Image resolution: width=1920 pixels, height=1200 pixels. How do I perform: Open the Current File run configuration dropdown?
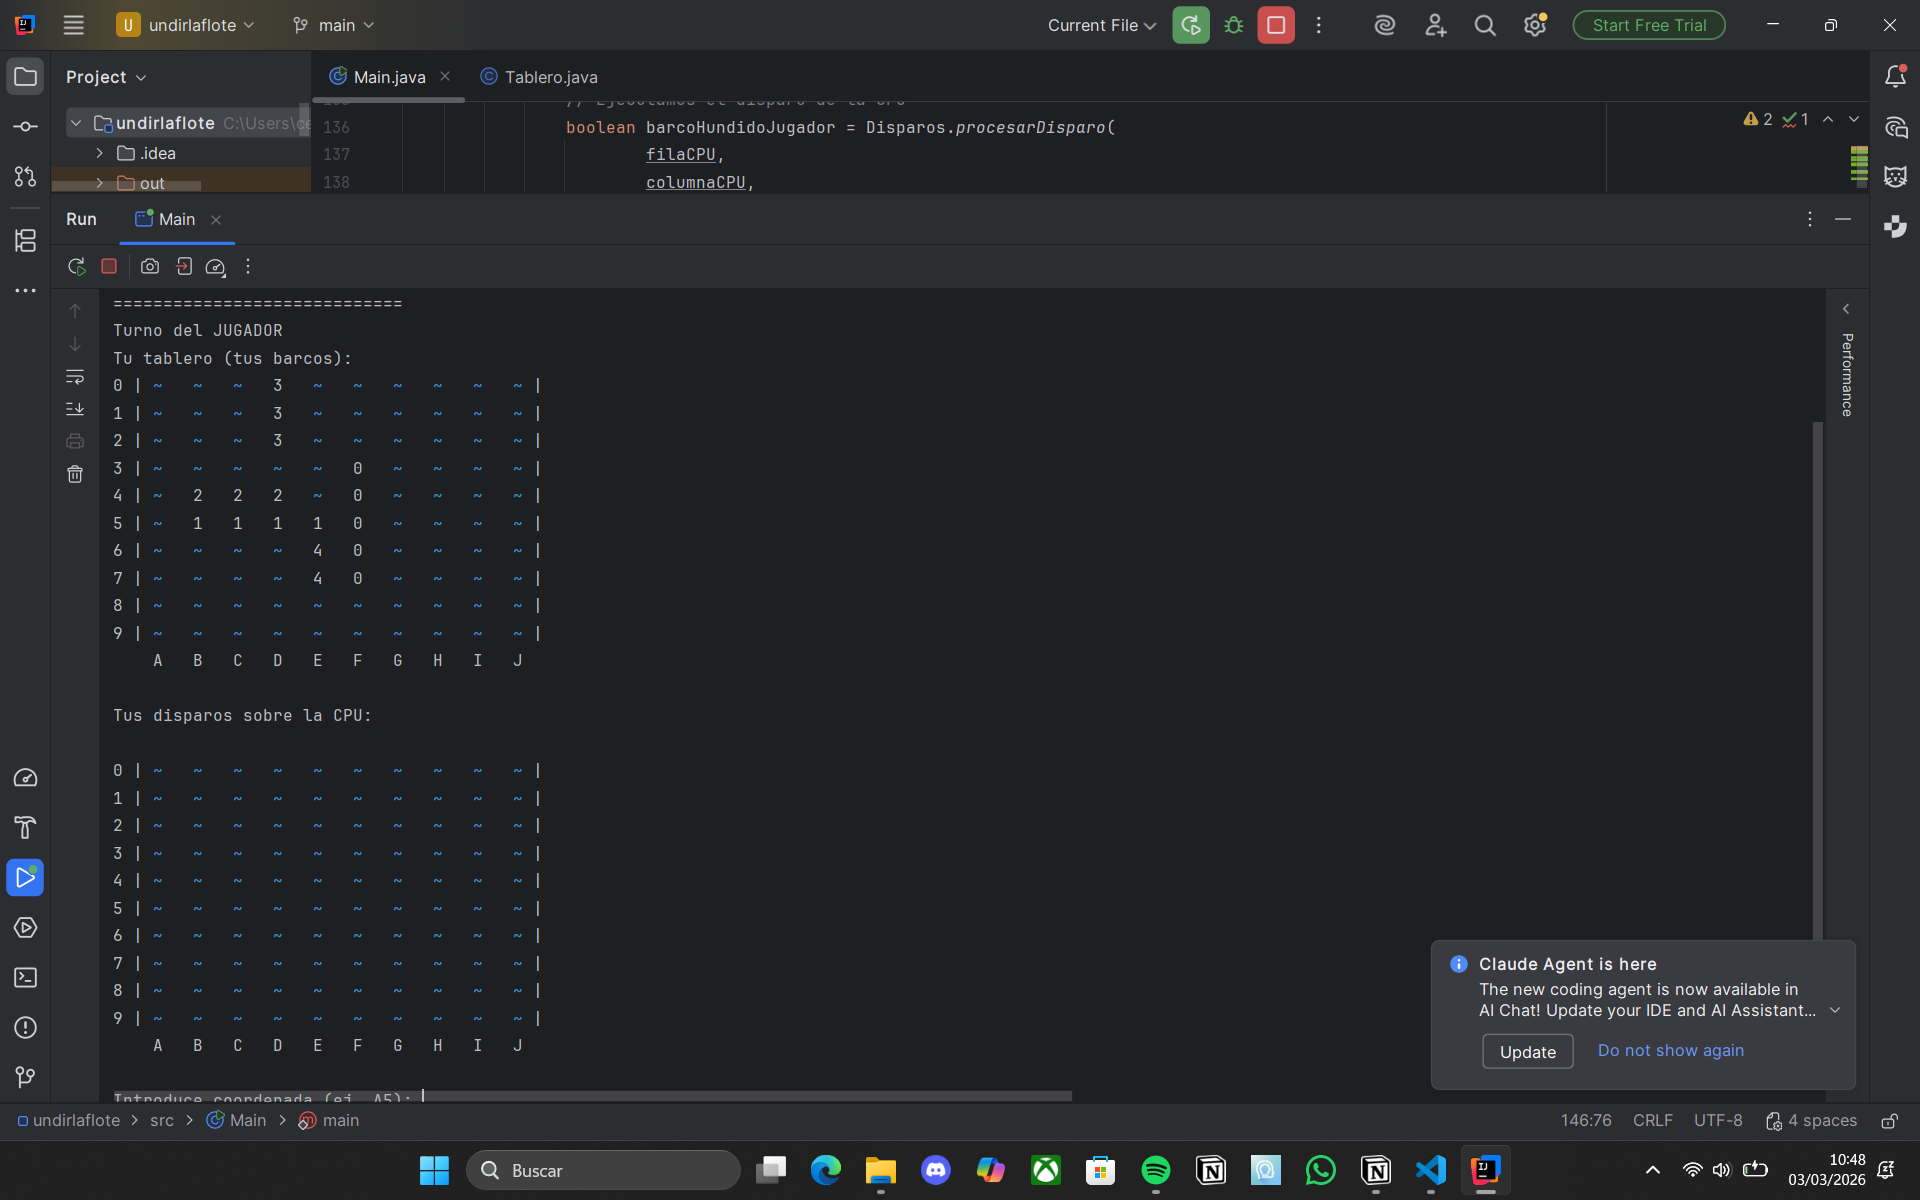(1101, 26)
